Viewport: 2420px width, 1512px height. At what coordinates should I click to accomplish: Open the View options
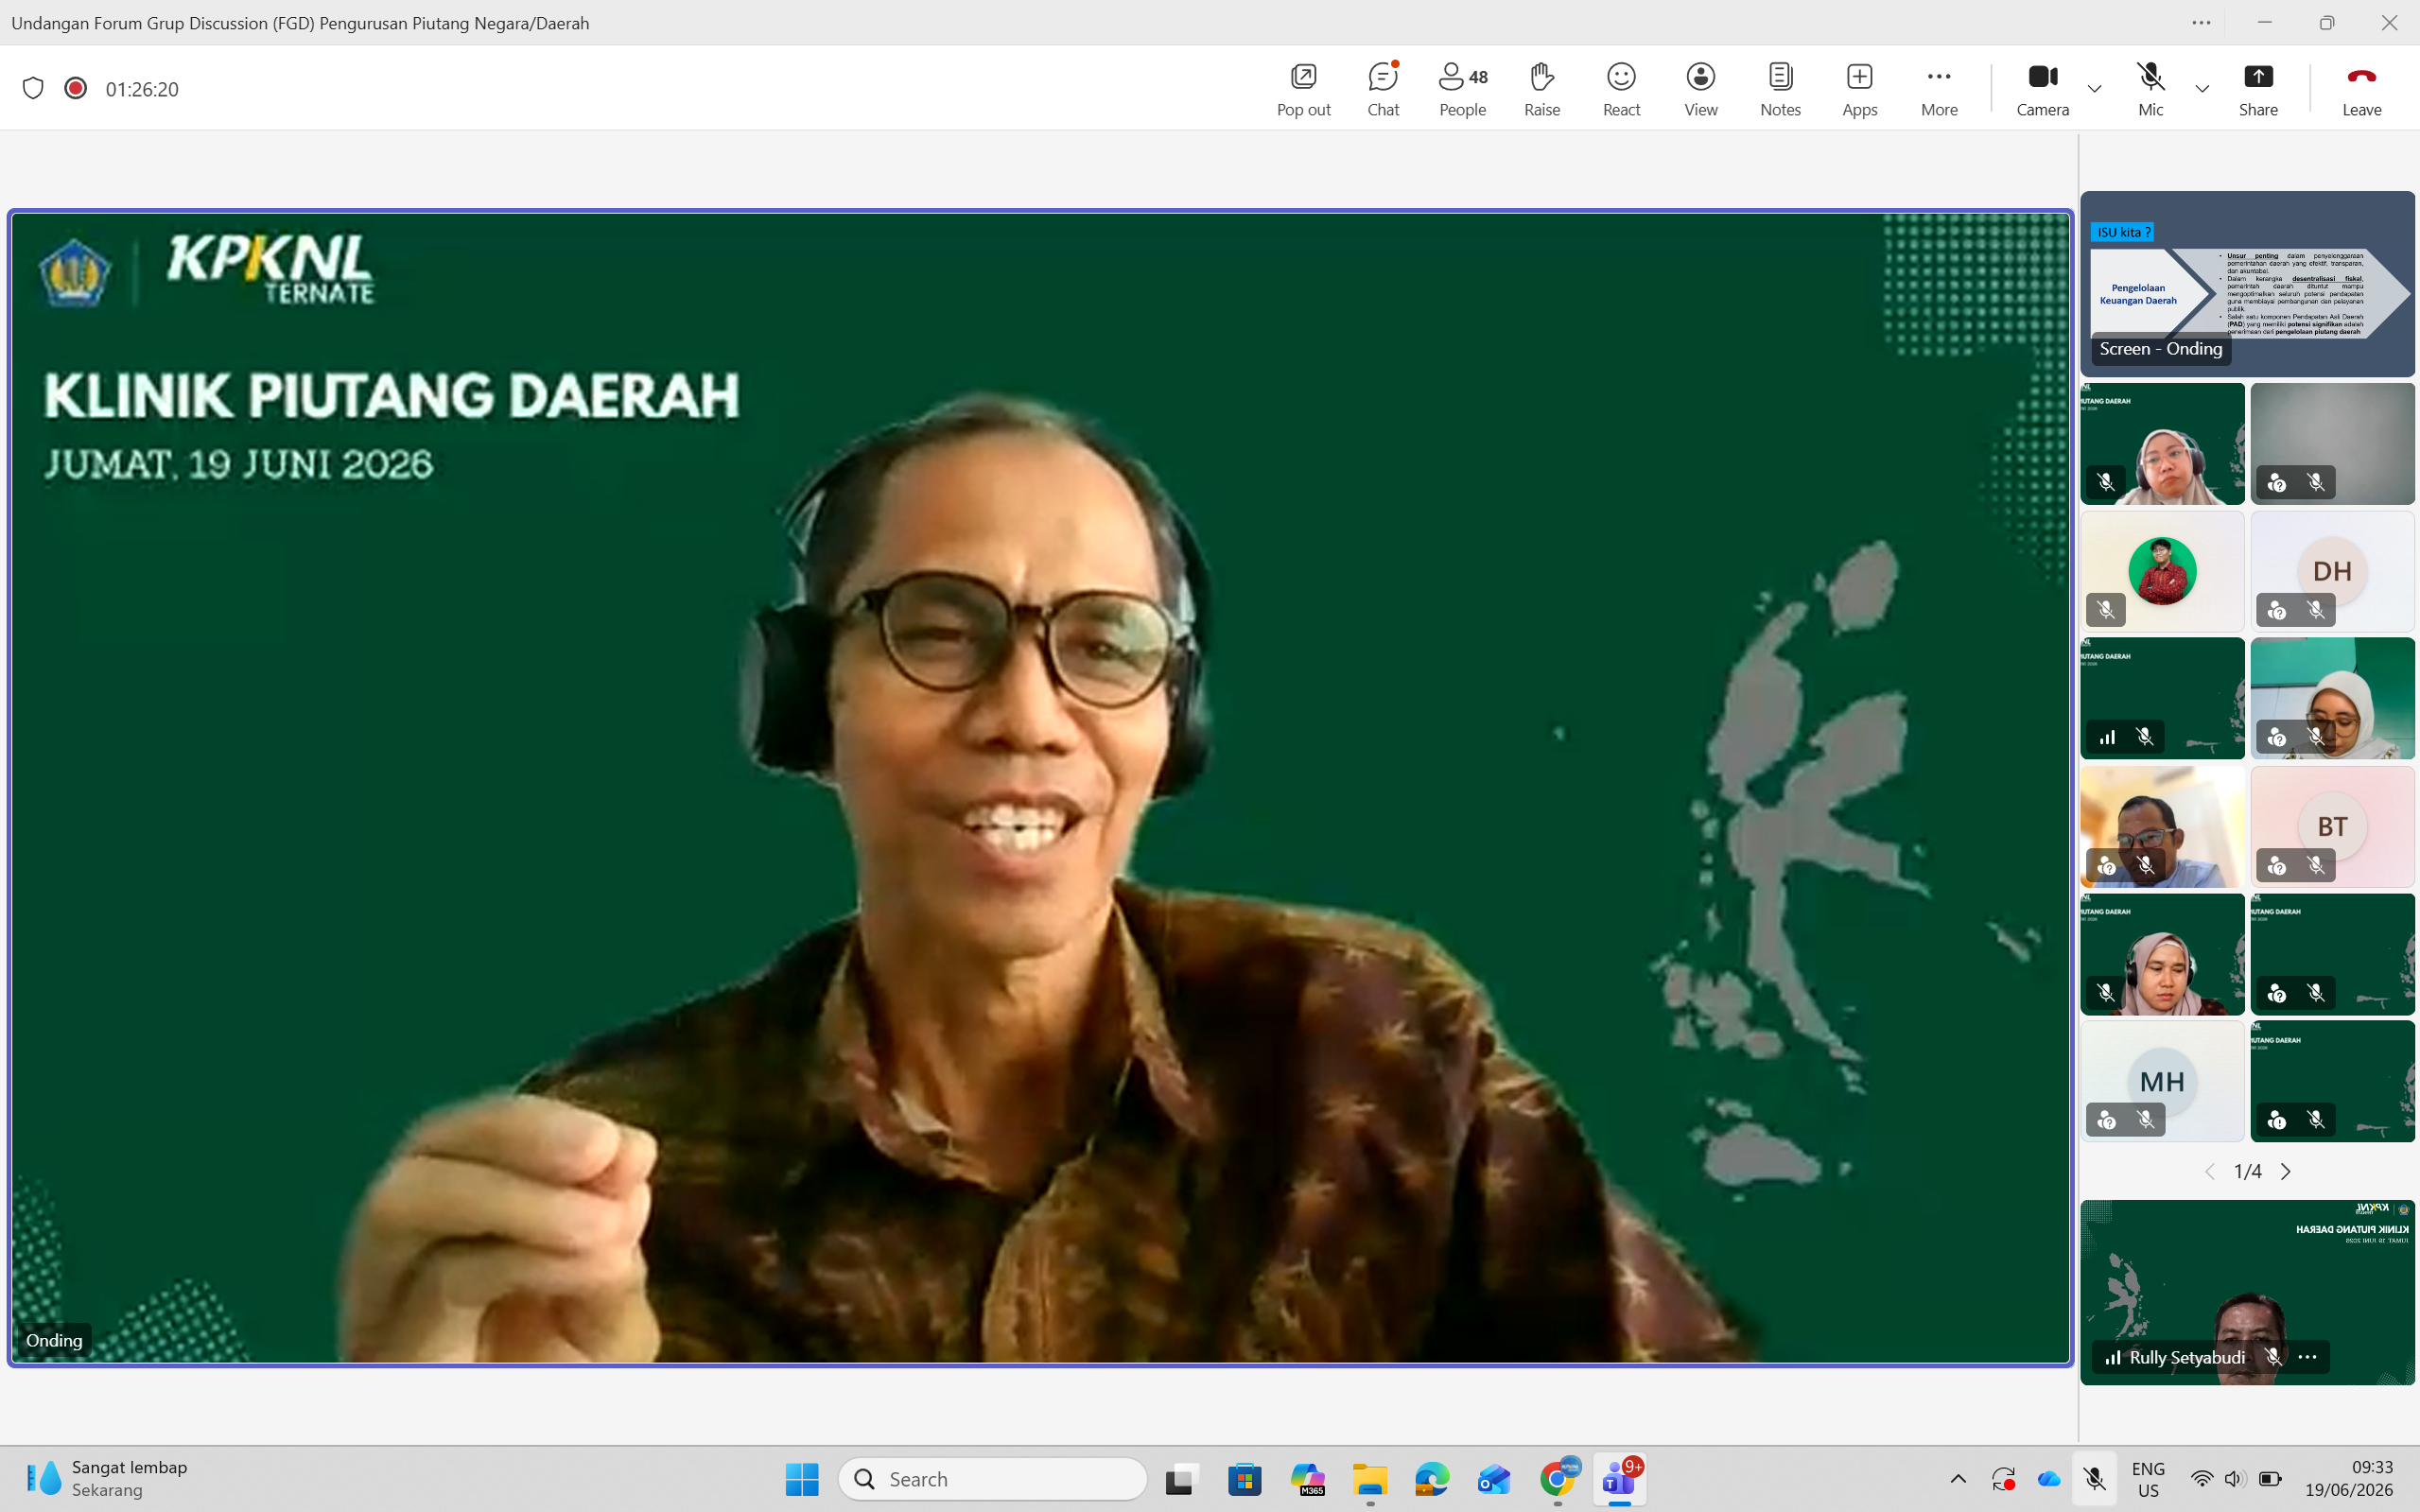coord(1700,89)
